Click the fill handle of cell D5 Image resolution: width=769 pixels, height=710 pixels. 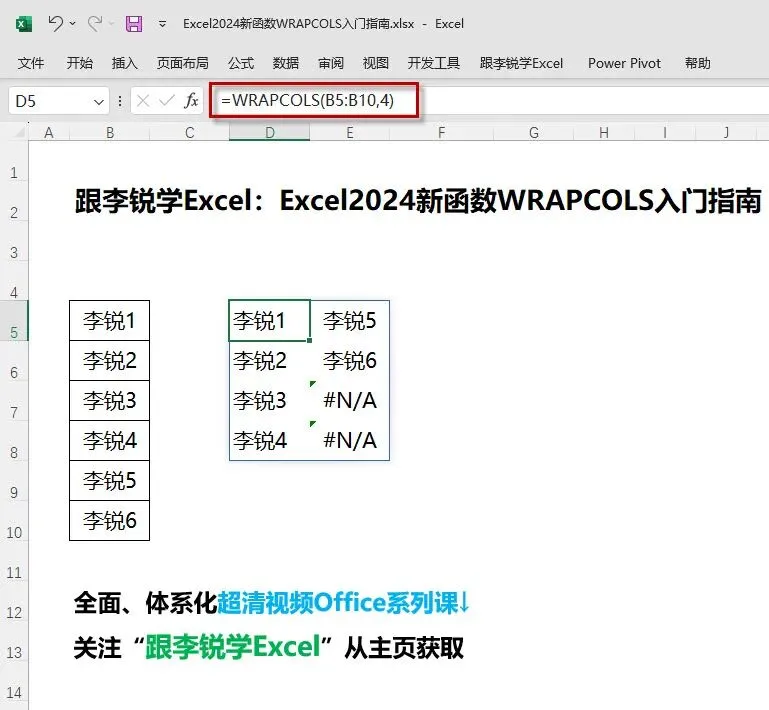tap(309, 340)
